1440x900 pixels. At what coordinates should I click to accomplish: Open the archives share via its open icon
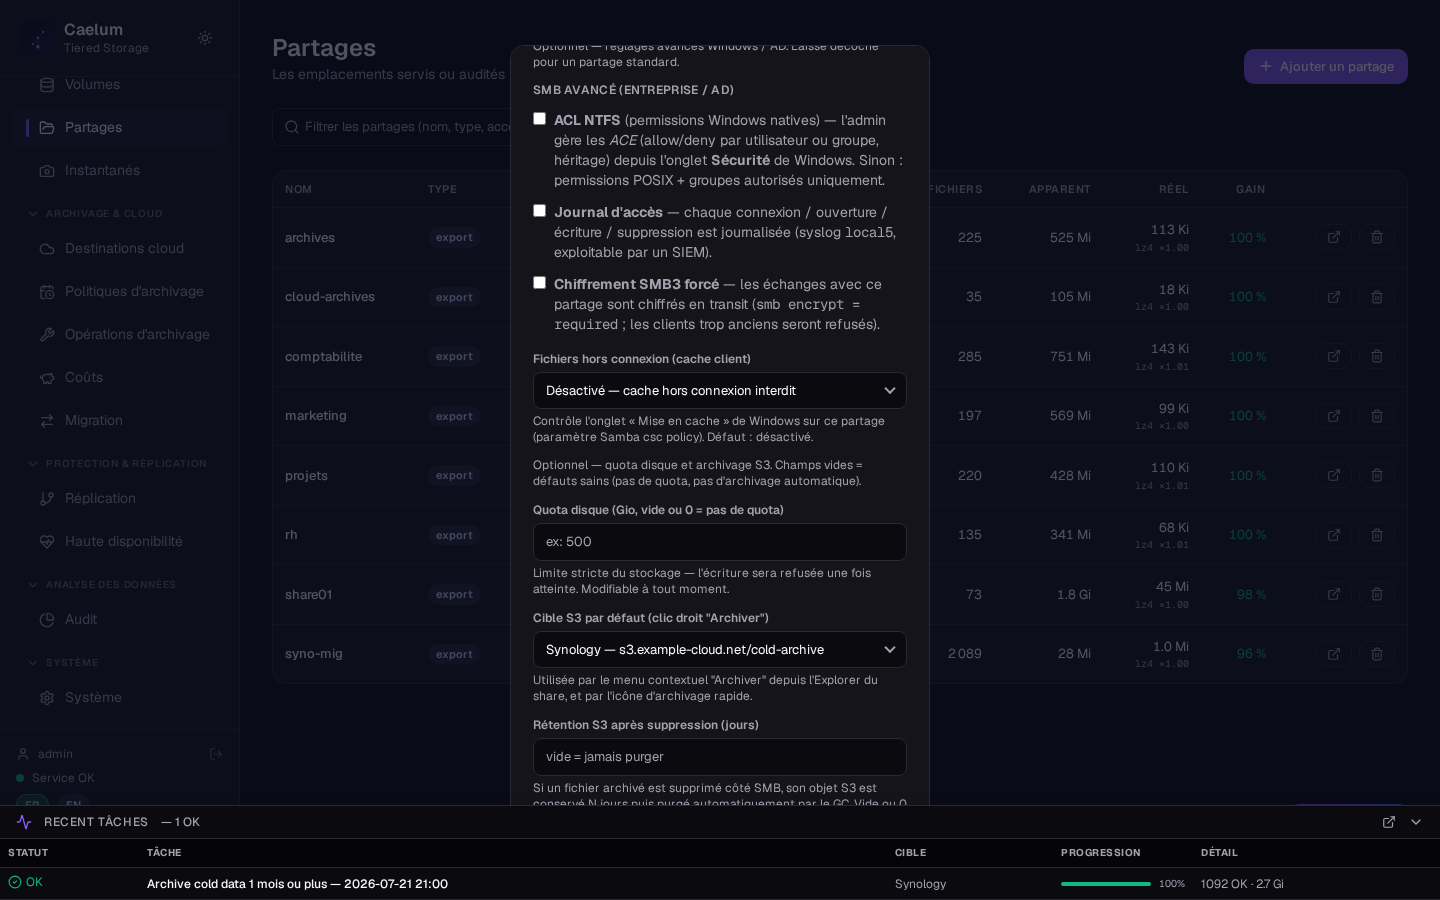click(1334, 238)
